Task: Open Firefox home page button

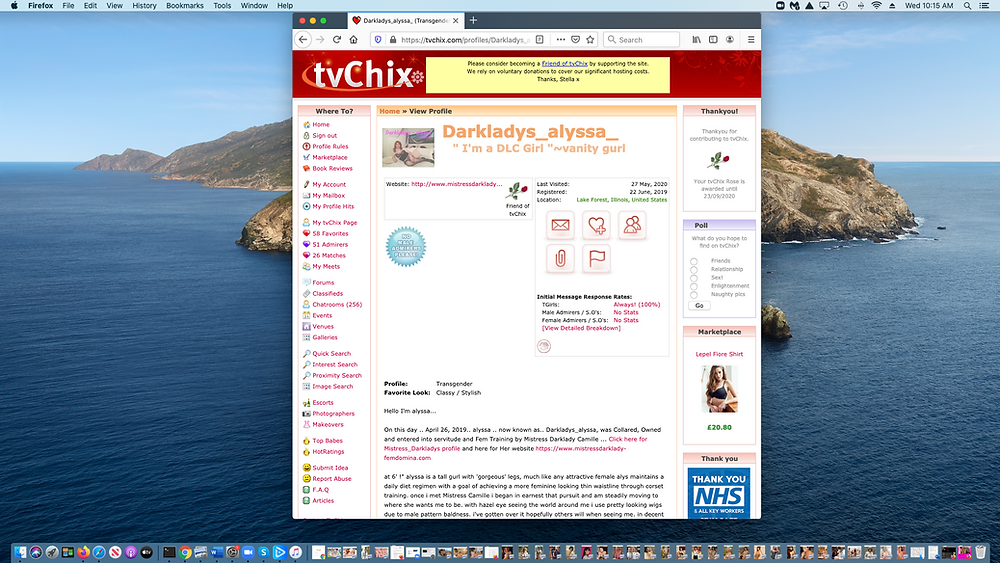Action: (353, 40)
